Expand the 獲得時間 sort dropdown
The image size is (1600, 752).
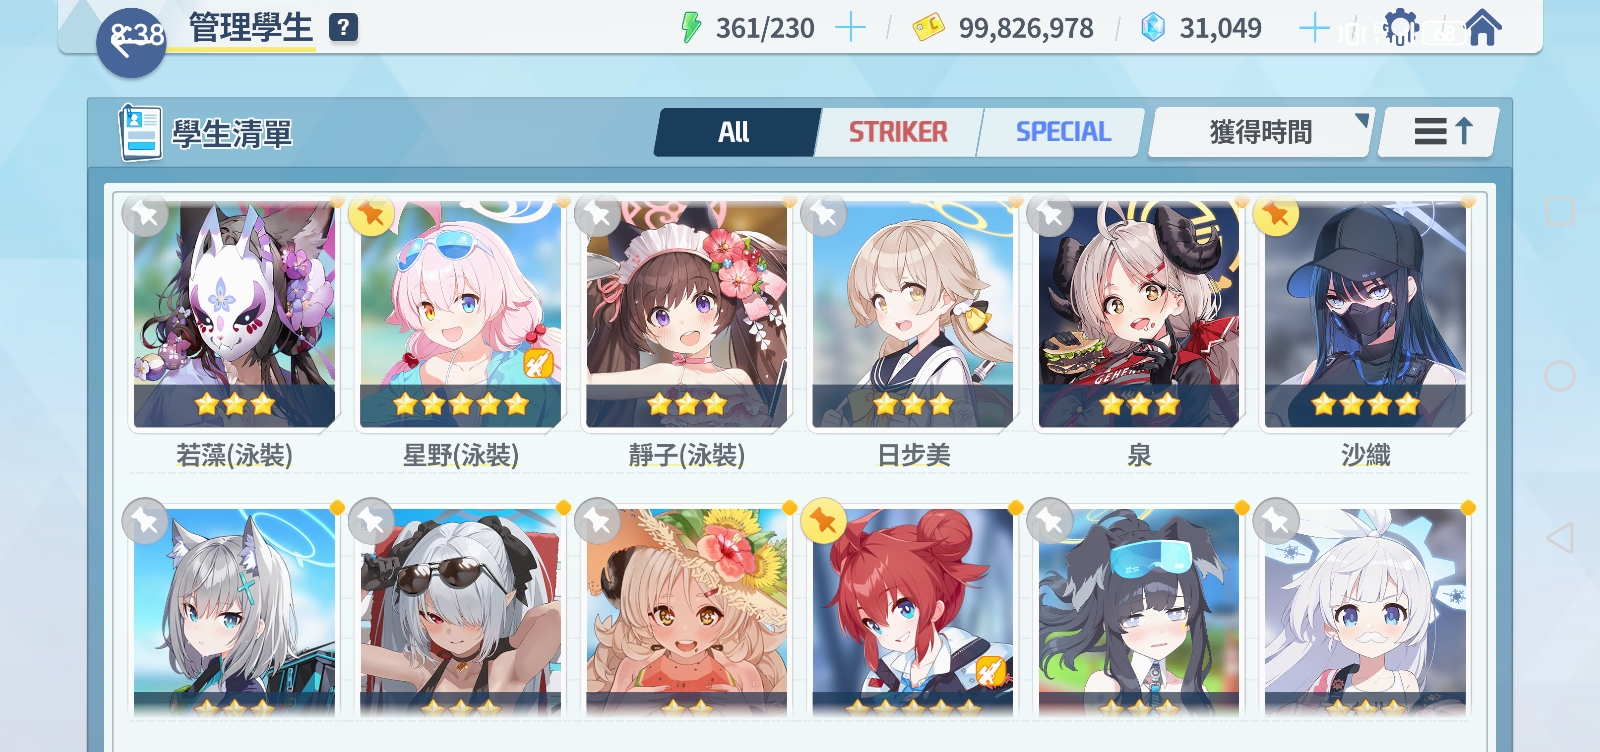pyautogui.click(x=1261, y=132)
